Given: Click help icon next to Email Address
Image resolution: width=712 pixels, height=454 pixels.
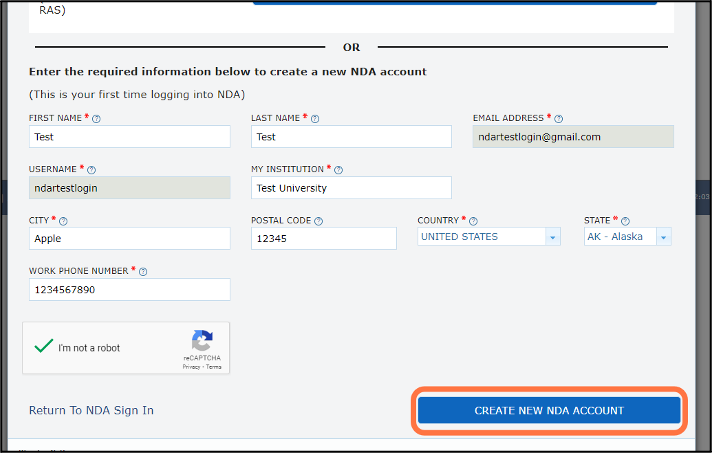Looking at the screenshot, I should pyautogui.click(x=559, y=119).
